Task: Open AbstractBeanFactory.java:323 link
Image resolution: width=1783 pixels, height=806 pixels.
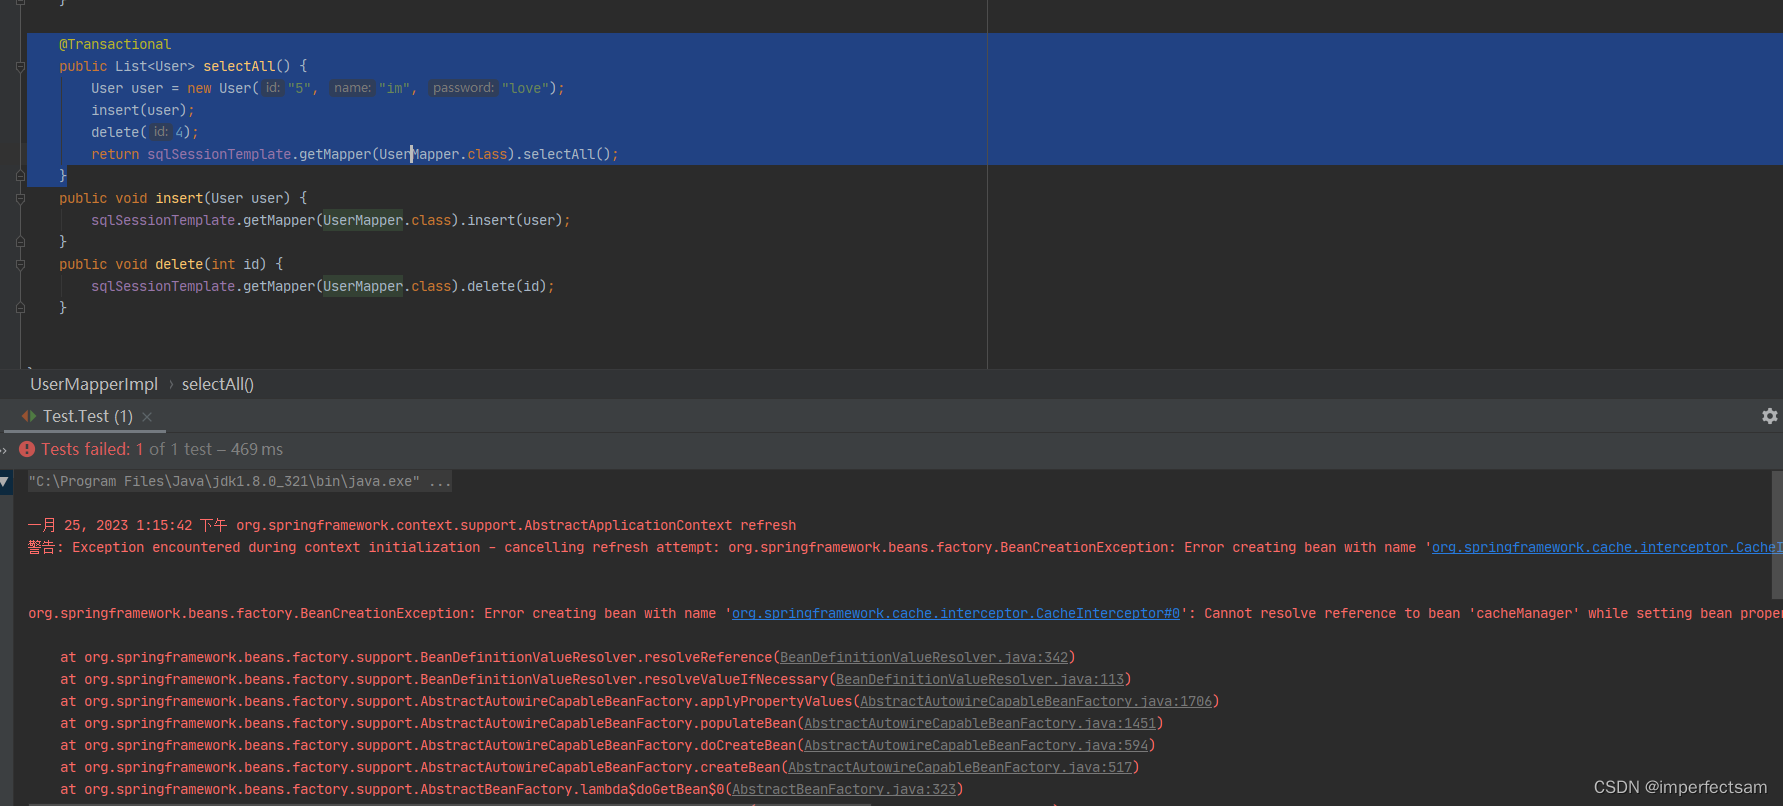Action: click(x=844, y=789)
